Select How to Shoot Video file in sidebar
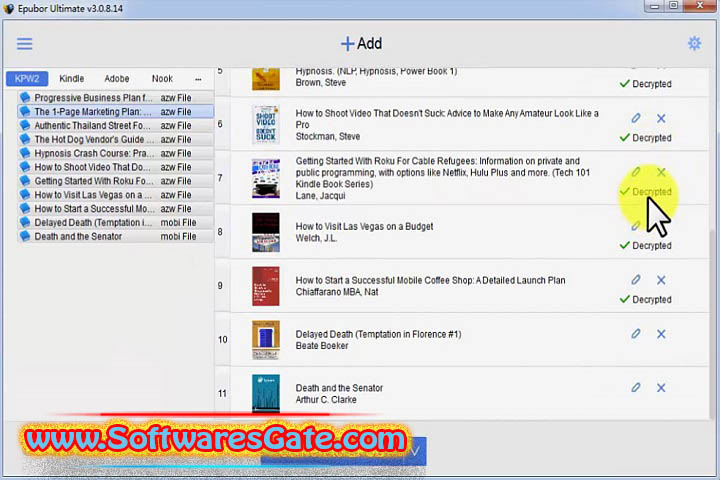The height and width of the screenshot is (480, 720). click(116, 167)
